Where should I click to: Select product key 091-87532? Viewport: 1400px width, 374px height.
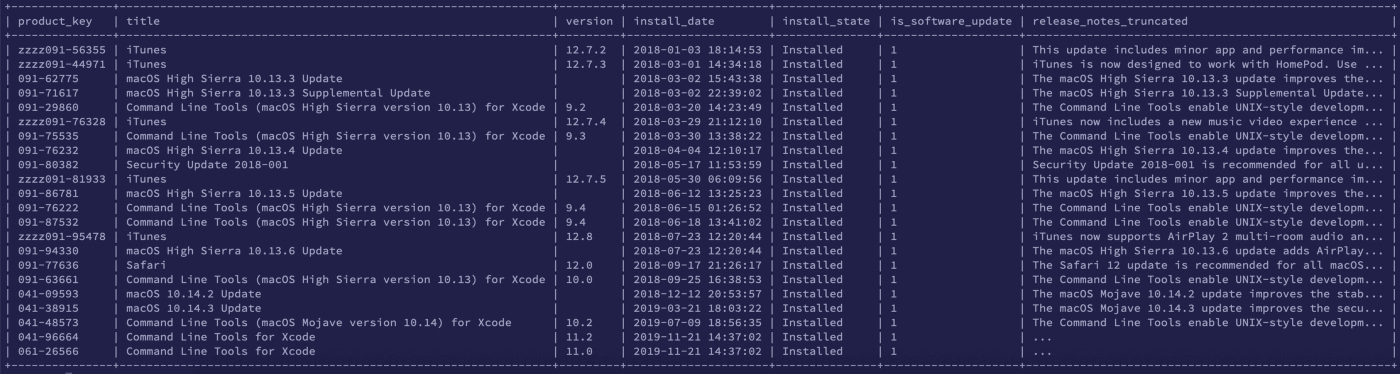point(48,222)
